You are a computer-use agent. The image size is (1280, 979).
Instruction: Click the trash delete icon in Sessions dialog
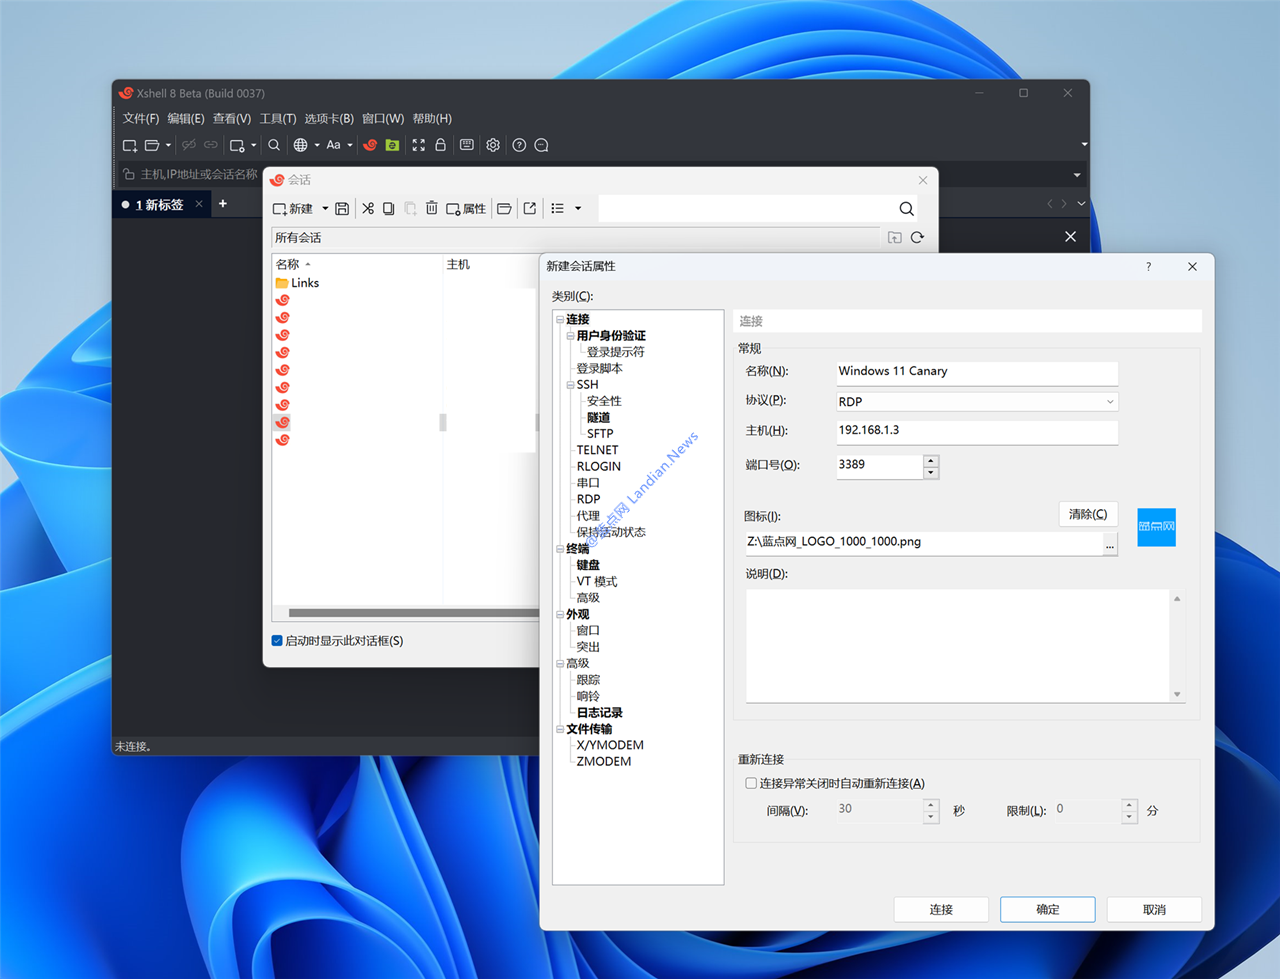pyautogui.click(x=431, y=208)
